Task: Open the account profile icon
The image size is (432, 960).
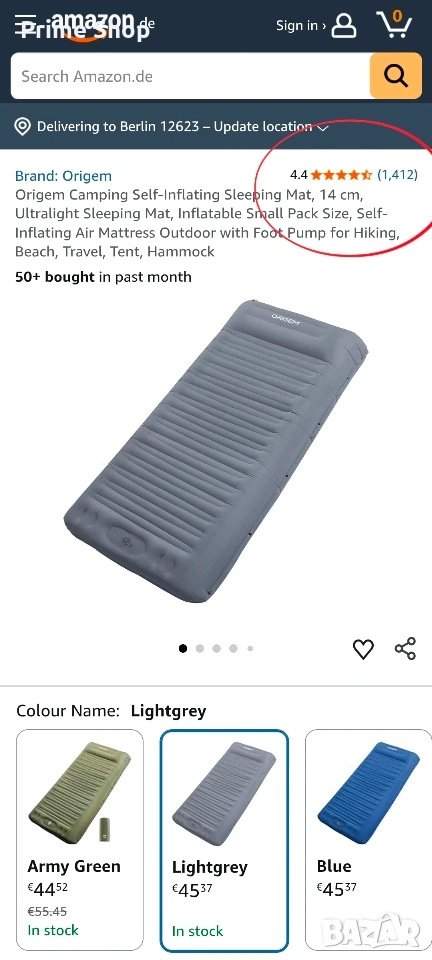Action: [344, 25]
